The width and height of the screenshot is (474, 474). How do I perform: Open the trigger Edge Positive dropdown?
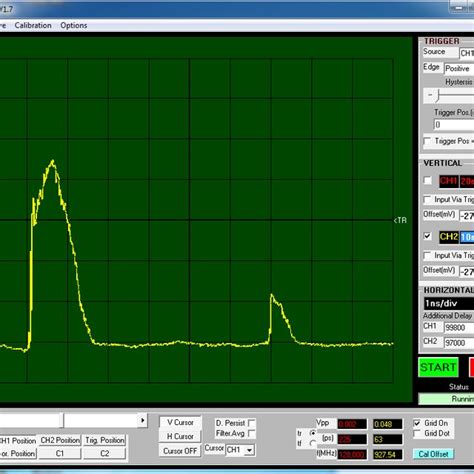pyautogui.click(x=459, y=68)
